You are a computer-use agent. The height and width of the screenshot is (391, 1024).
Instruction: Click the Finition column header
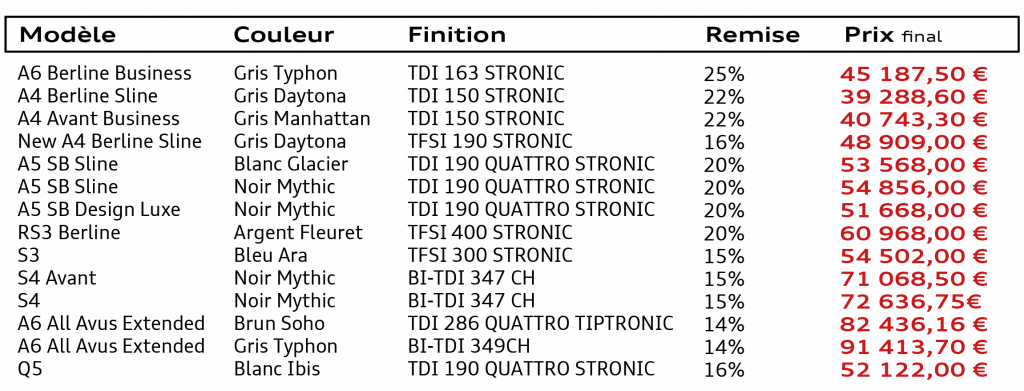[456, 35]
